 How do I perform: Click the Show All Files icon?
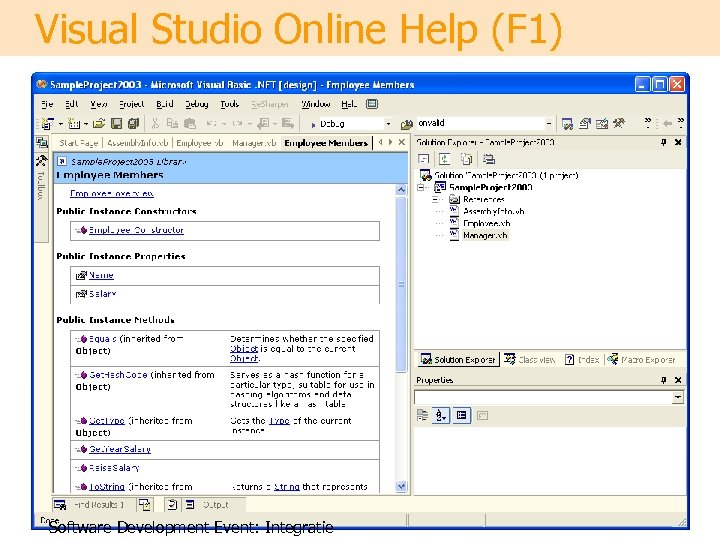(467, 159)
